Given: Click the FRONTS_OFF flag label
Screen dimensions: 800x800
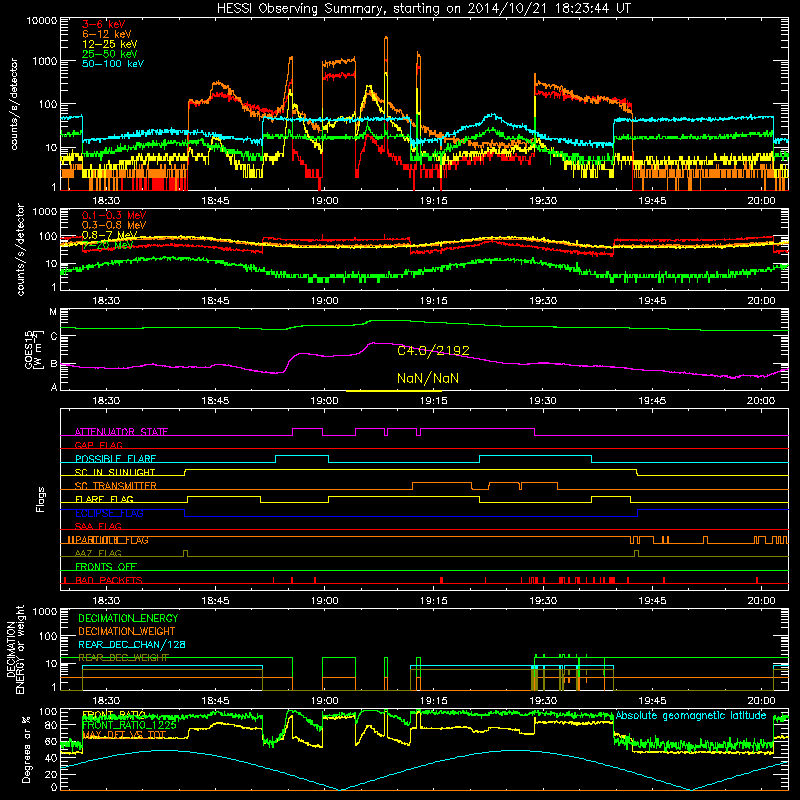Looking at the screenshot, I should [x=106, y=567].
